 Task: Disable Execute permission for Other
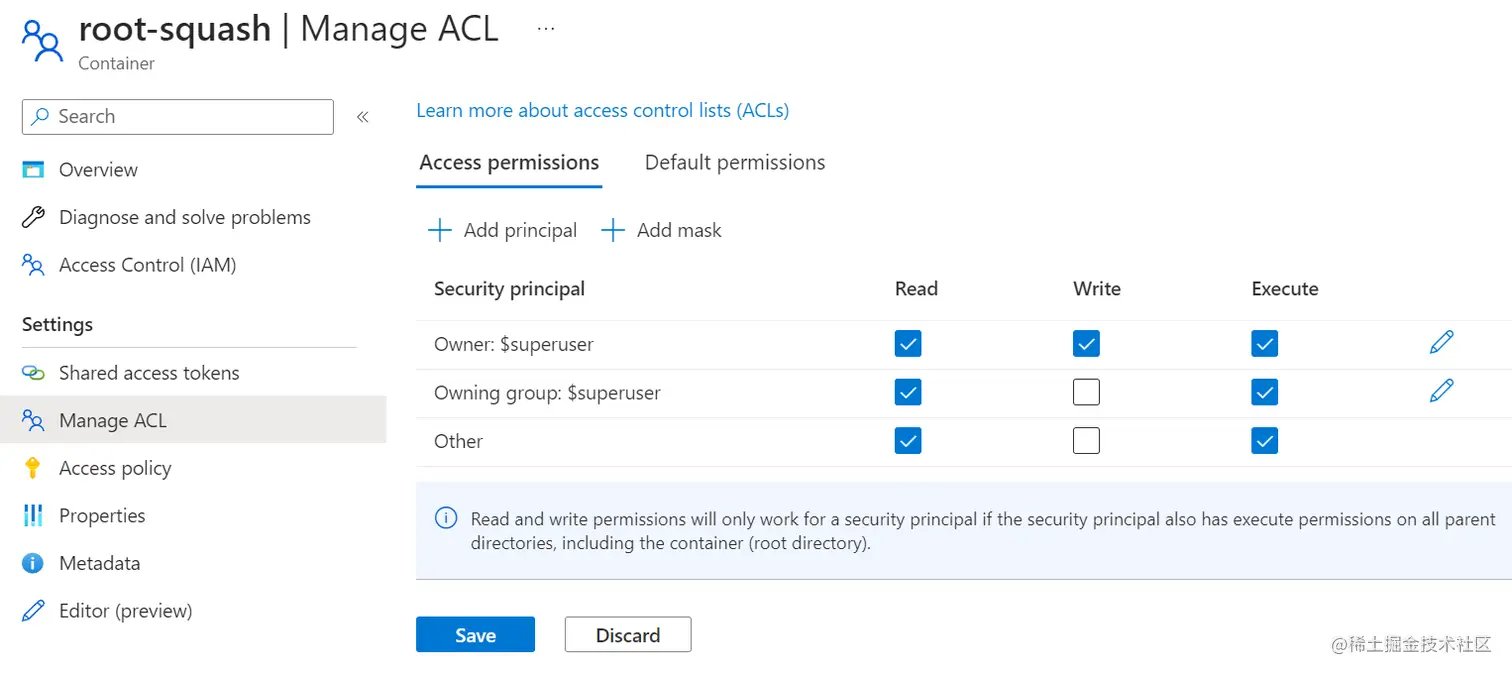[1264, 441]
